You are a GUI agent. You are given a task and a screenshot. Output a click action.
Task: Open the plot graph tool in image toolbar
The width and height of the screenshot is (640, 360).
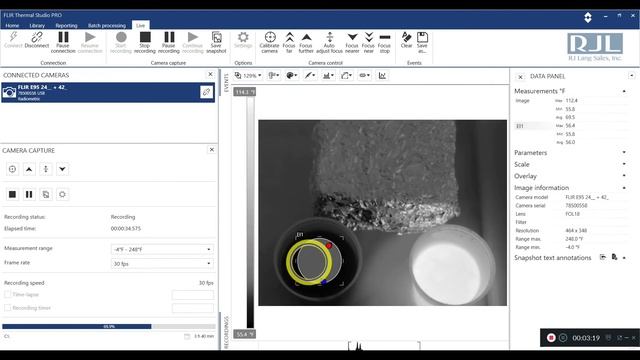382,76
